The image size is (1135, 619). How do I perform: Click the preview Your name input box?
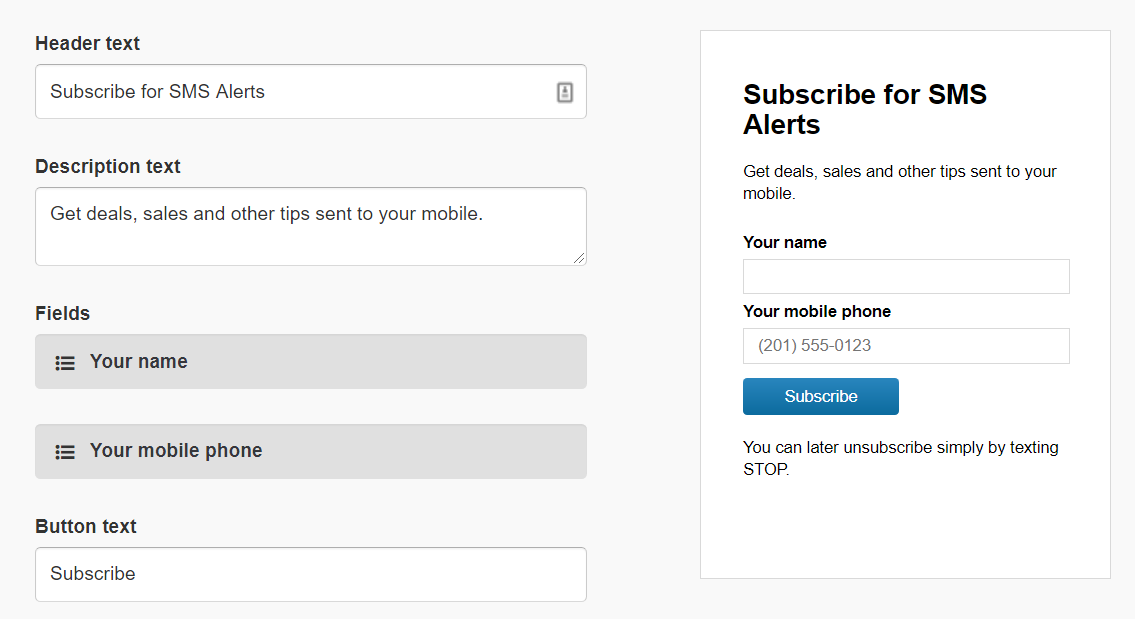pos(906,277)
